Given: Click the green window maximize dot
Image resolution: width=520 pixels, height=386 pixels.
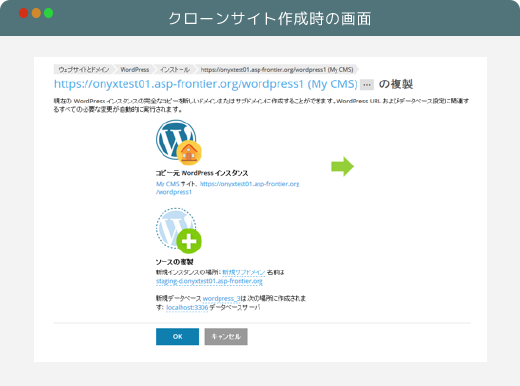Looking at the screenshot, I should (x=49, y=13).
